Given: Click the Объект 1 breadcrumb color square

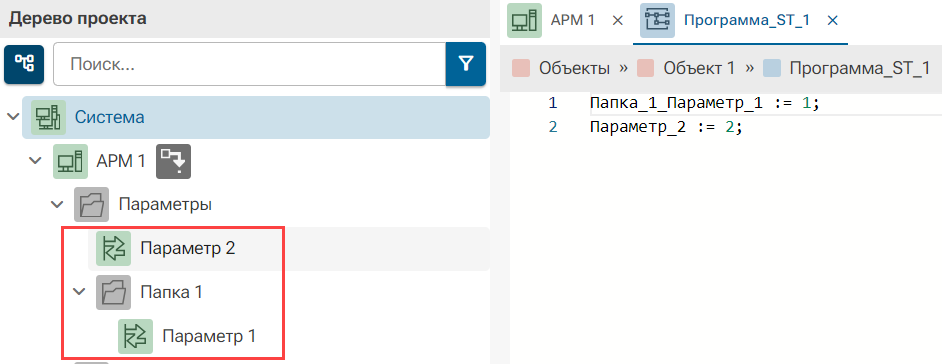Looking at the screenshot, I should (x=646, y=68).
